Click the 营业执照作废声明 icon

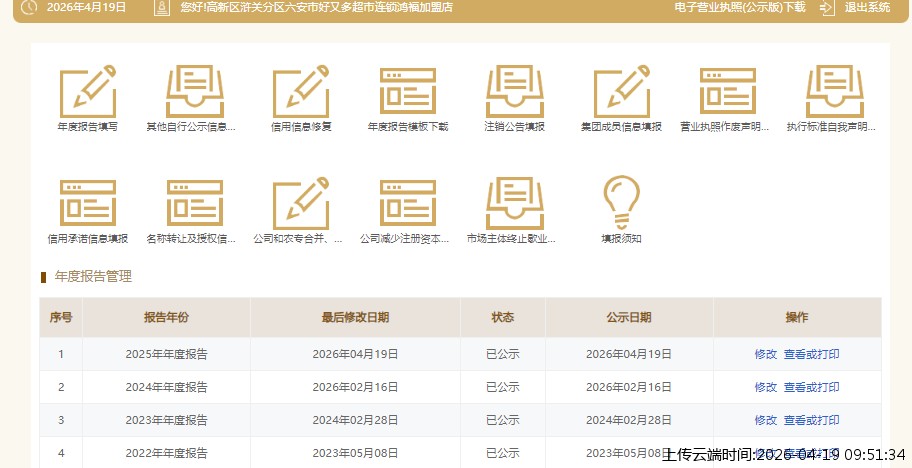(727, 92)
